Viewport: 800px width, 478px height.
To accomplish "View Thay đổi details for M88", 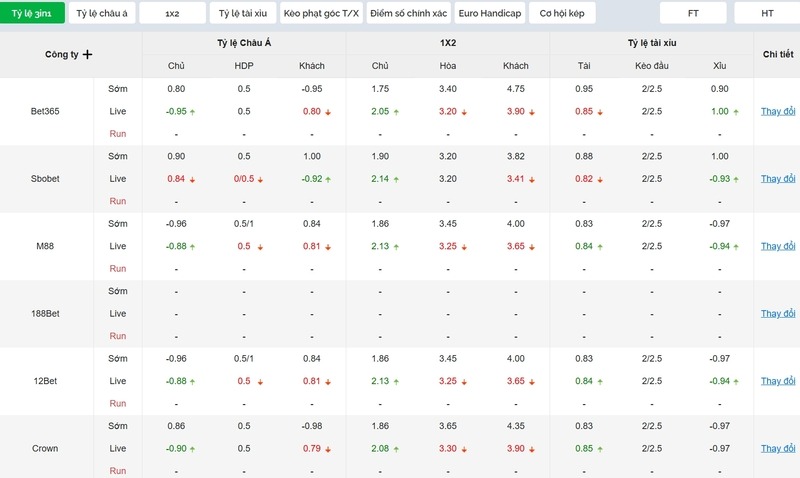I will 777,246.
